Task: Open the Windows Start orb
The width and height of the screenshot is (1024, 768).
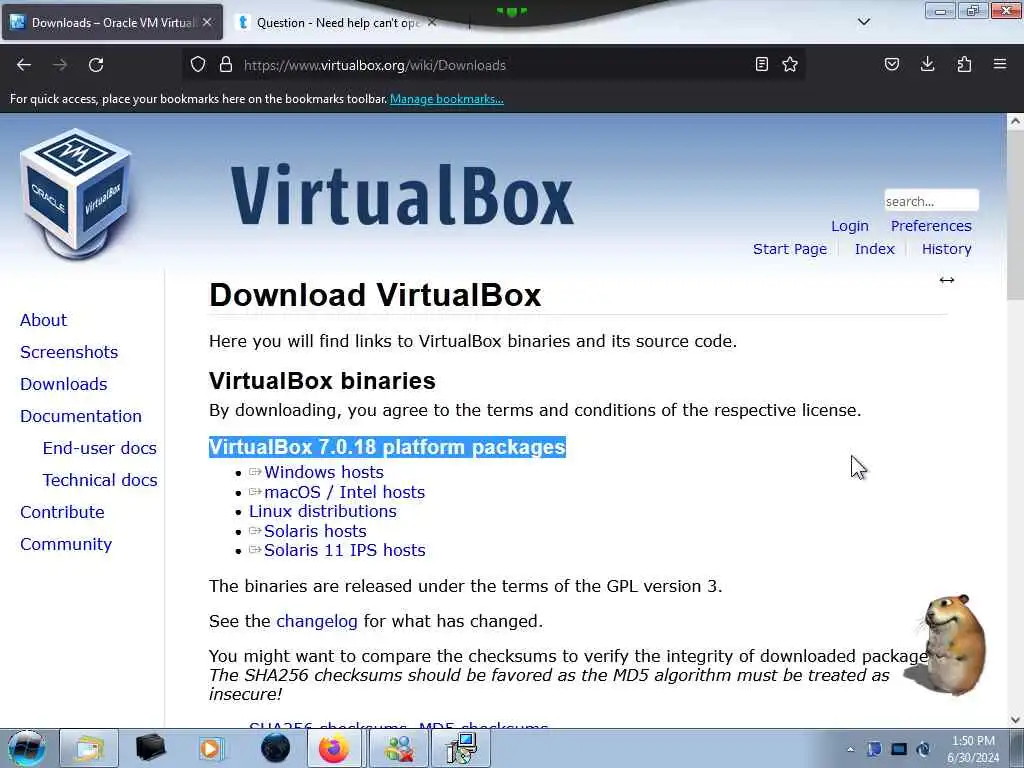Action: coord(27,748)
